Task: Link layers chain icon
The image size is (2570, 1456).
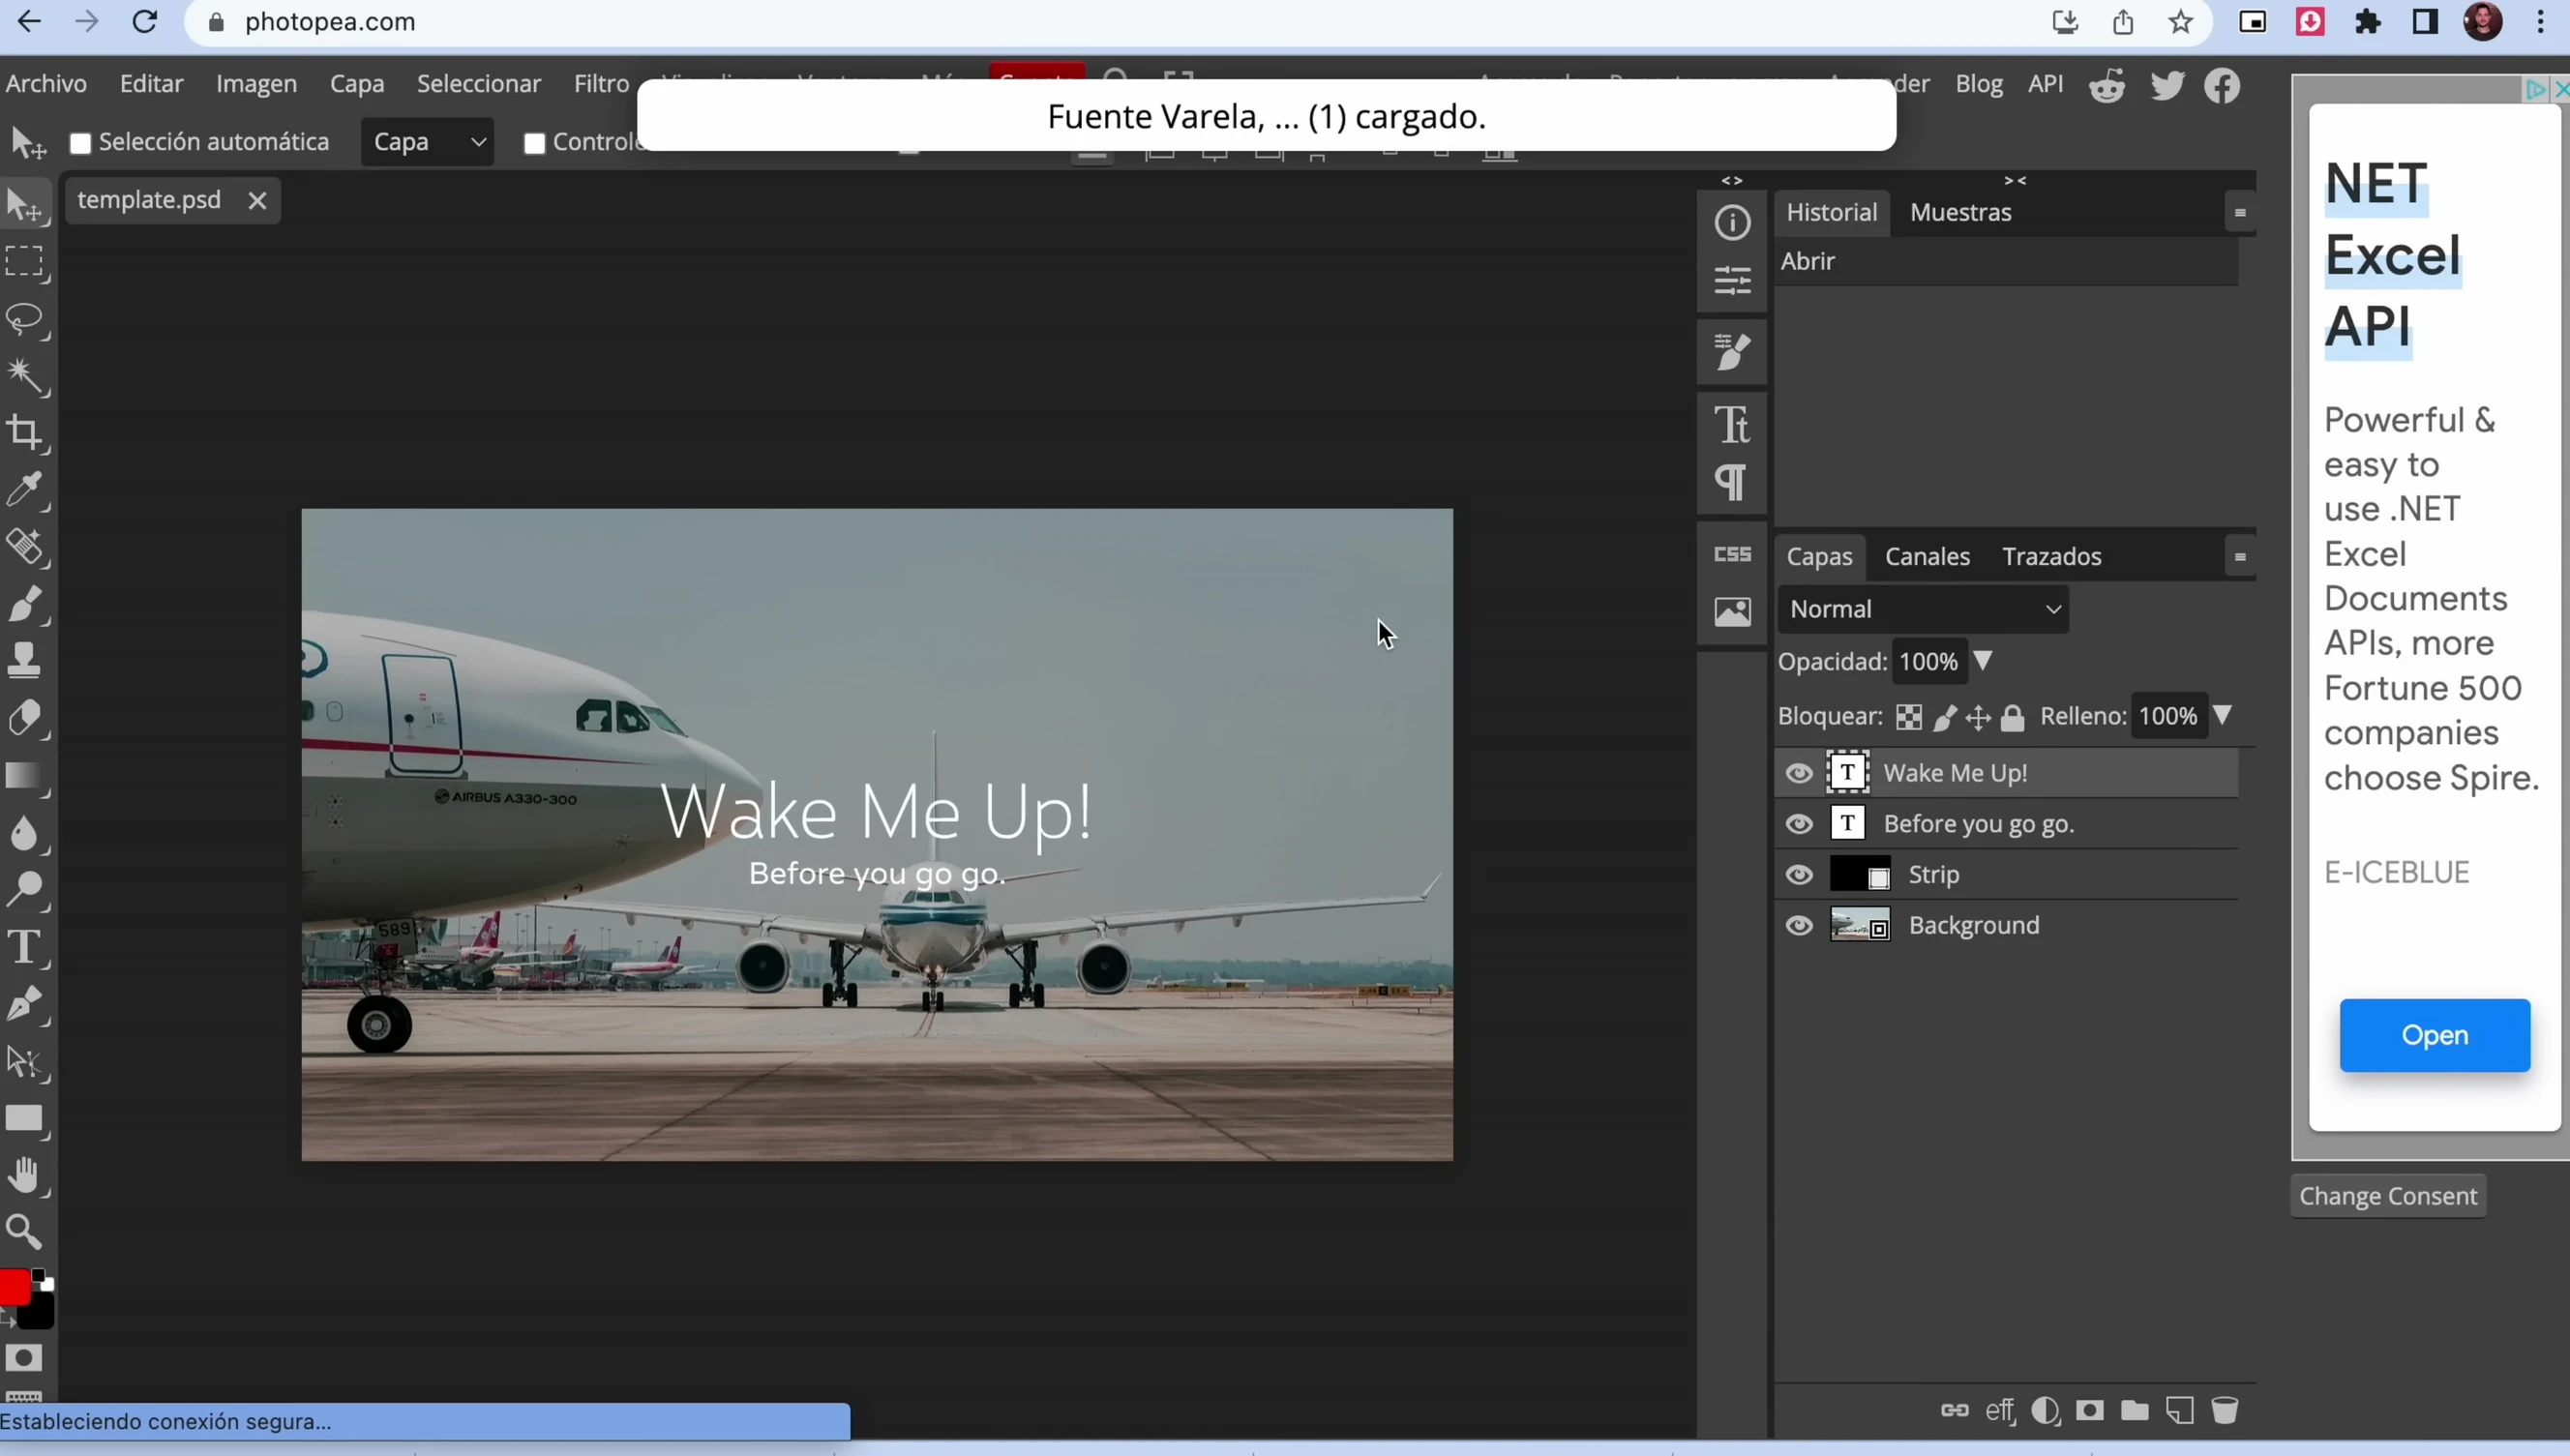Action: pos(1954,1411)
